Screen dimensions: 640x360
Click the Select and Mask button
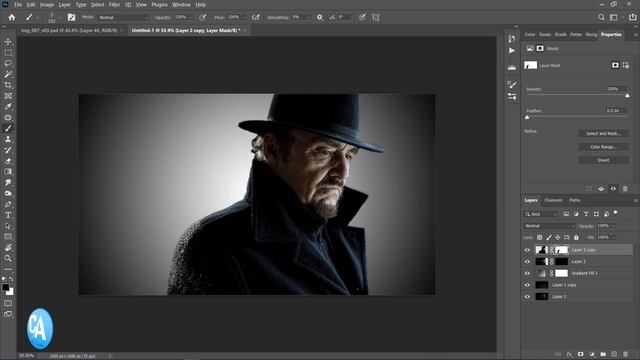point(603,133)
